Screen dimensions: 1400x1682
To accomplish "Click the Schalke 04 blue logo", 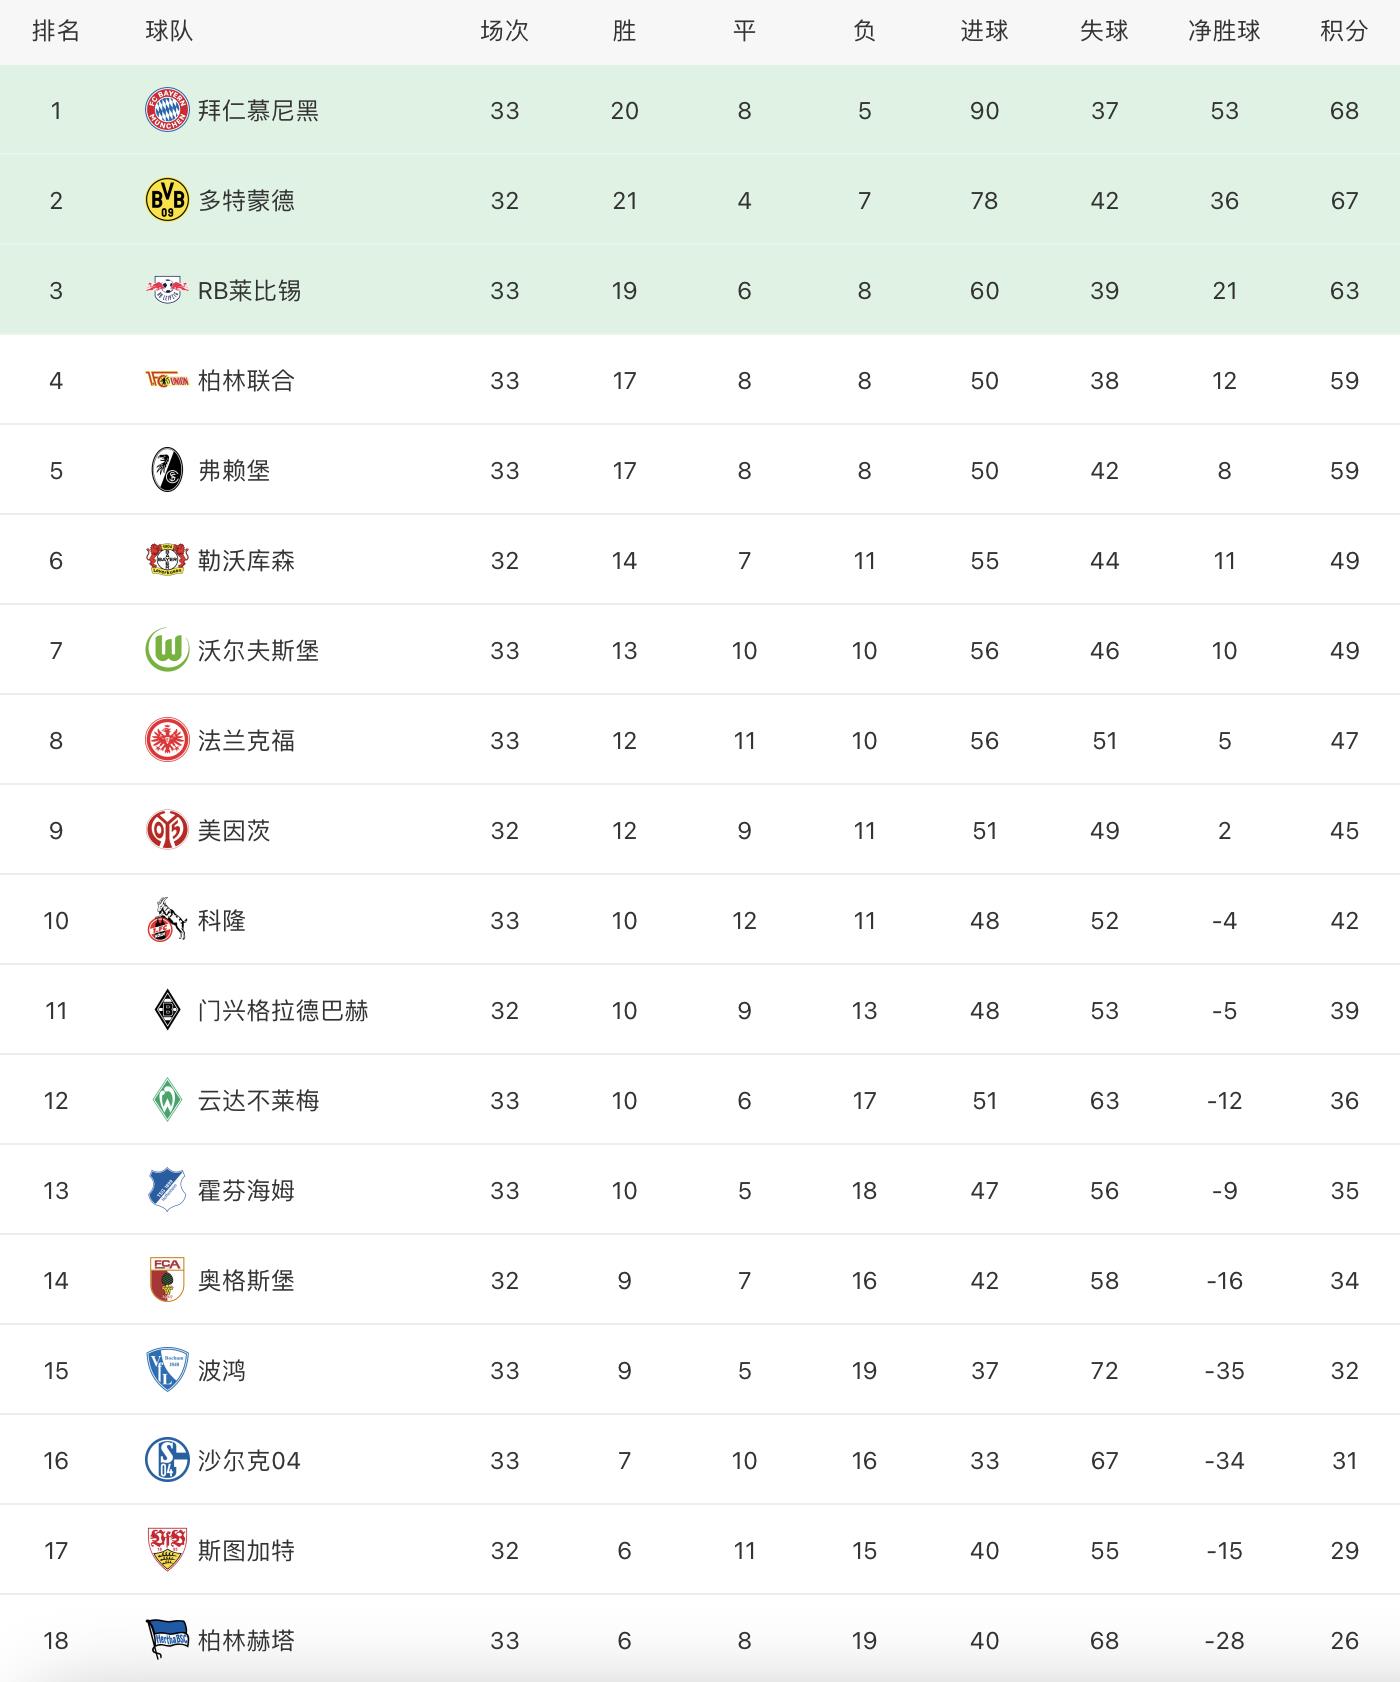I will click(167, 1460).
